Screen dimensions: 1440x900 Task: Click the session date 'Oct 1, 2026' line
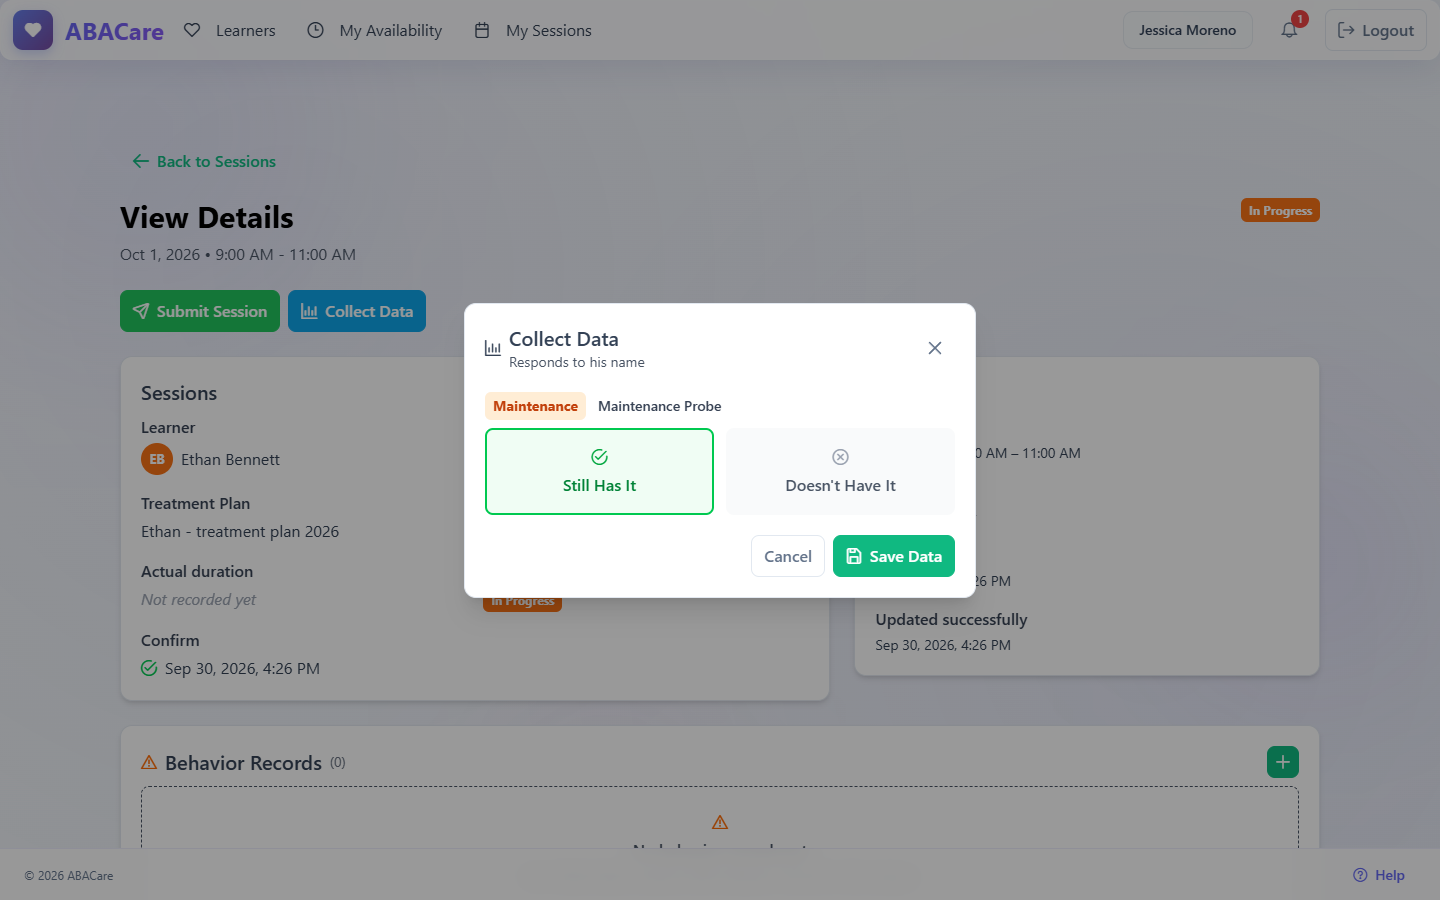click(238, 254)
